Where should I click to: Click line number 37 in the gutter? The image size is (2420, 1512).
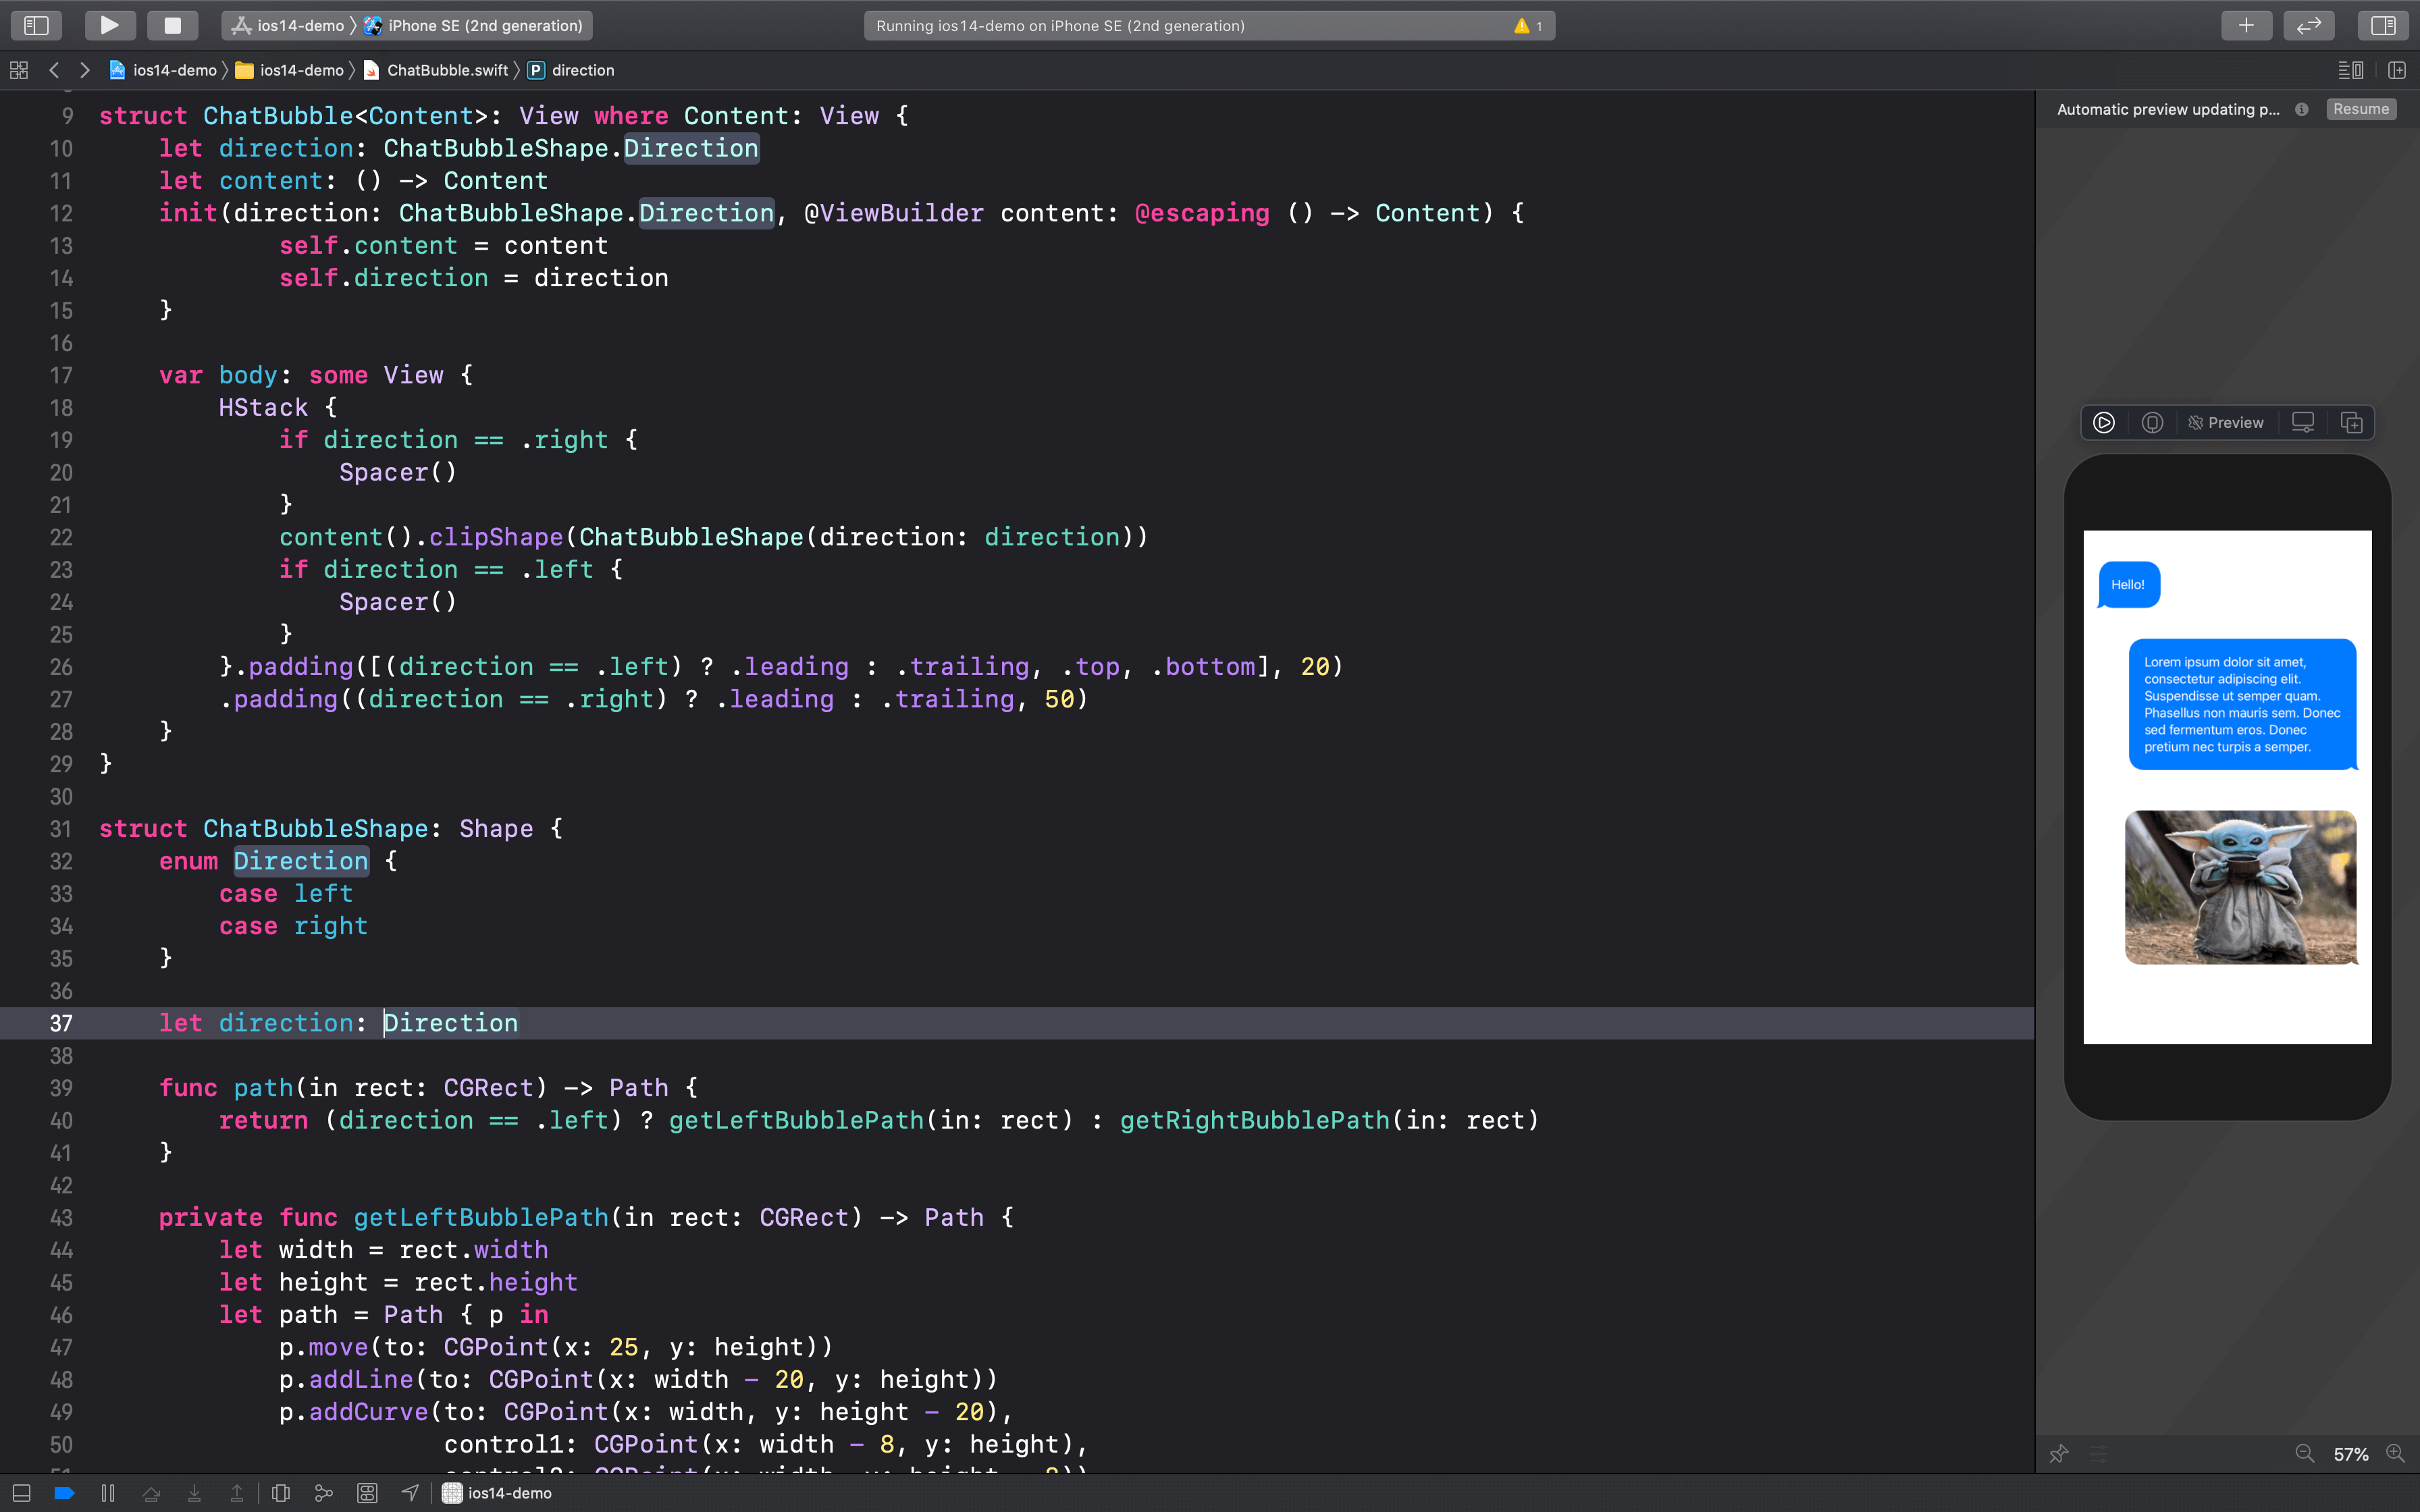[61, 1023]
